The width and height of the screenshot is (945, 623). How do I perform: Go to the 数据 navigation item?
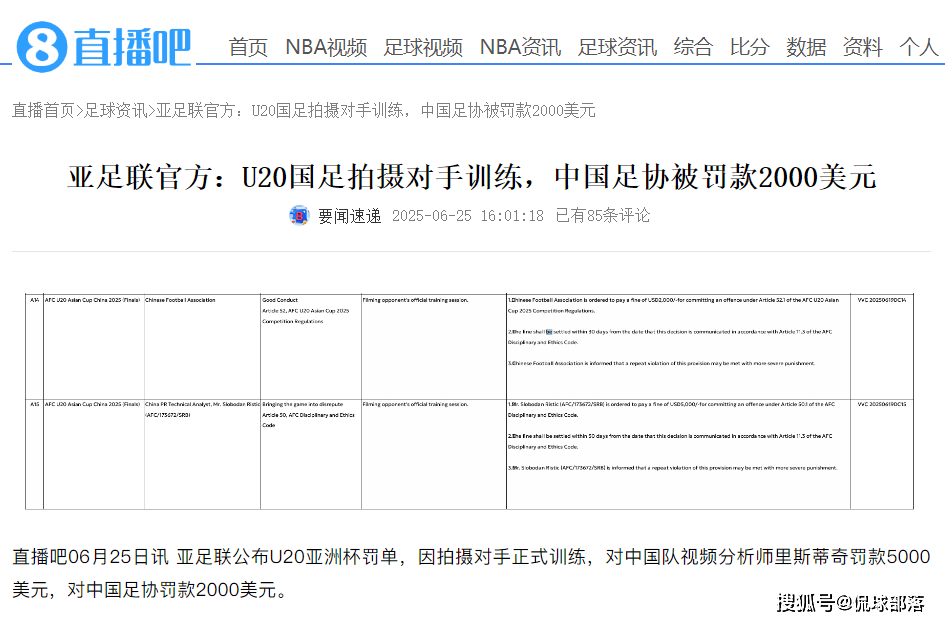click(x=806, y=47)
